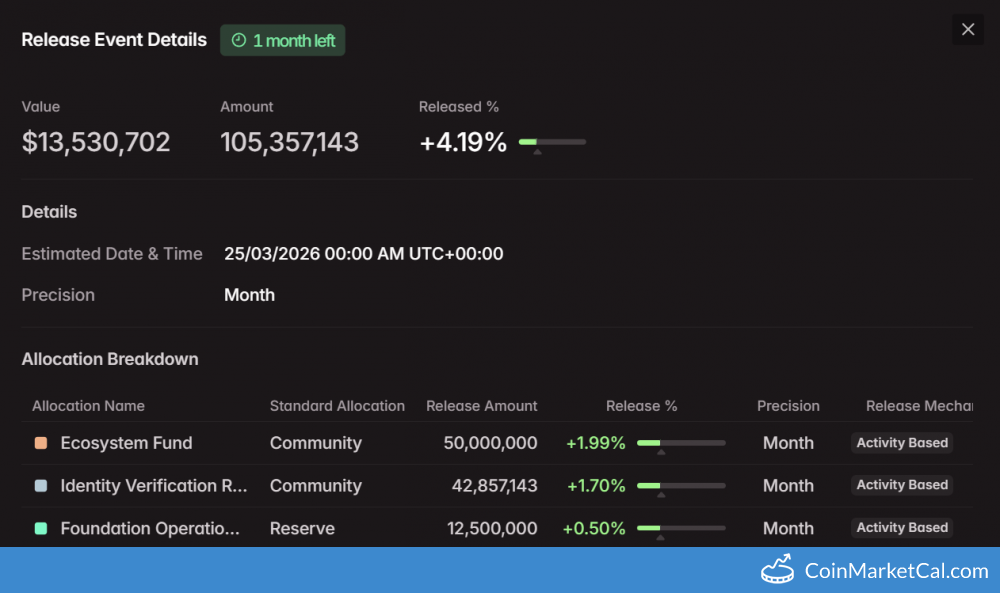Select the Ecosystem Fund row name

126,443
